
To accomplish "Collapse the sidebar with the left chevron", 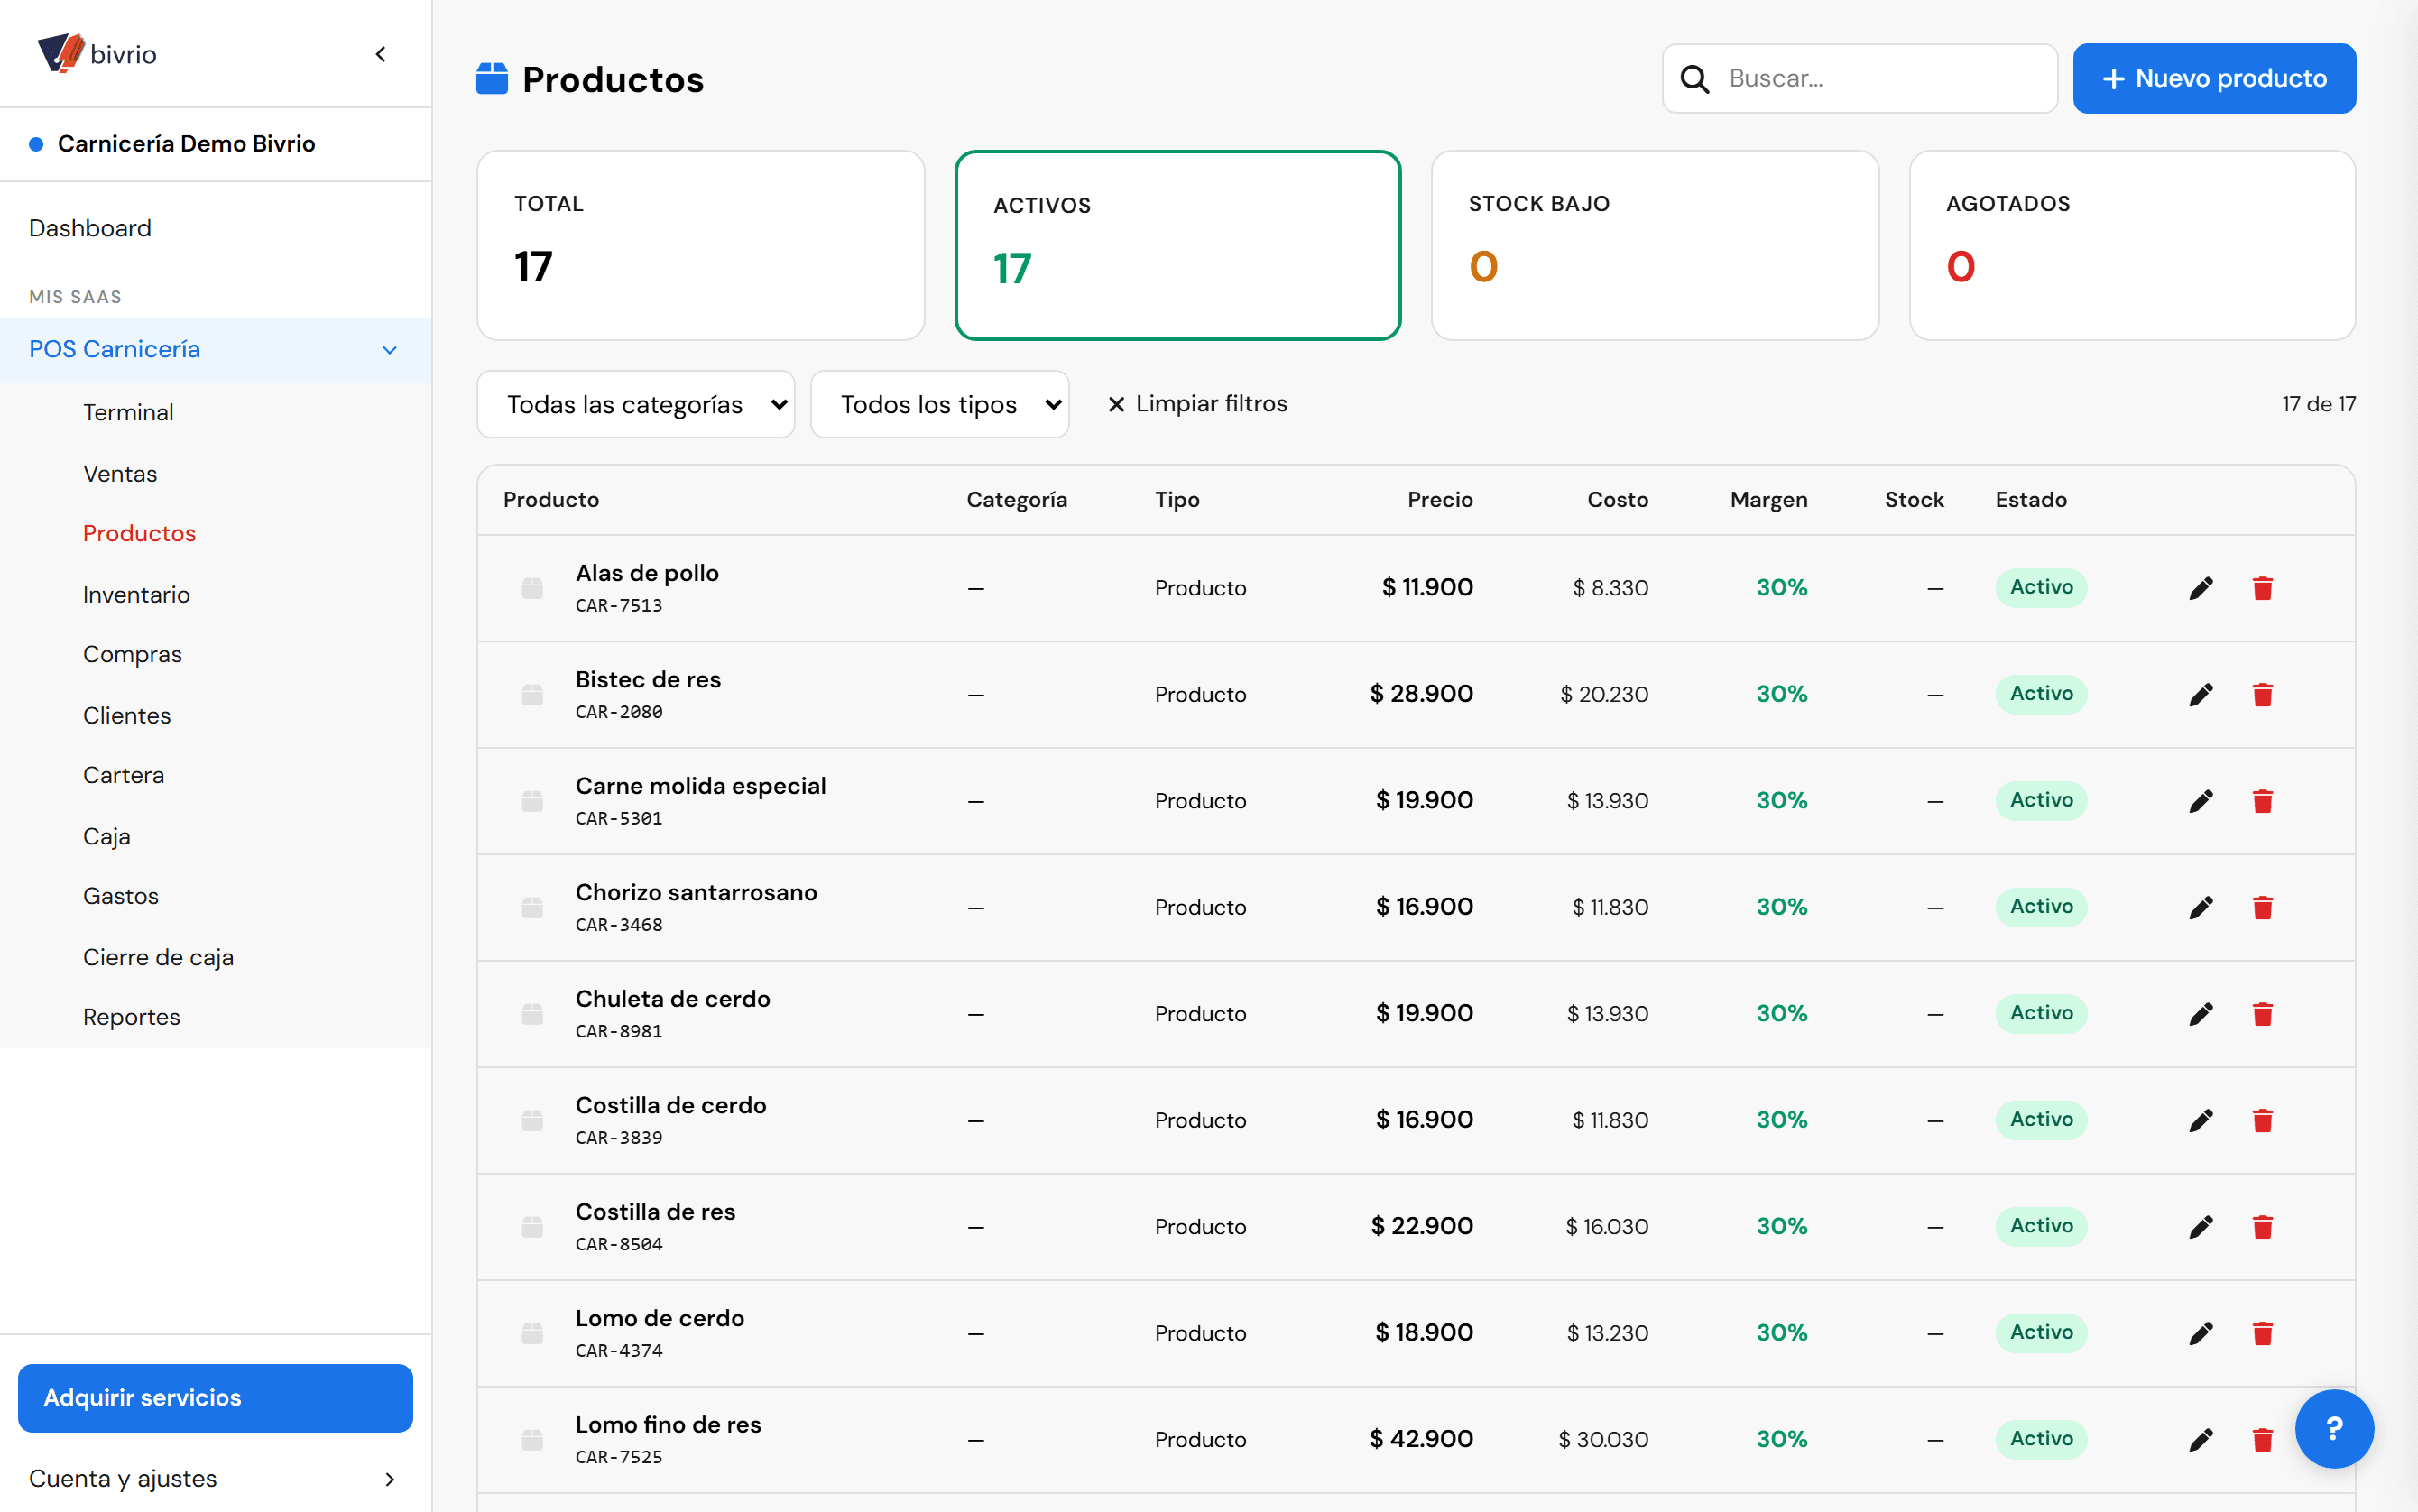I will (x=381, y=54).
